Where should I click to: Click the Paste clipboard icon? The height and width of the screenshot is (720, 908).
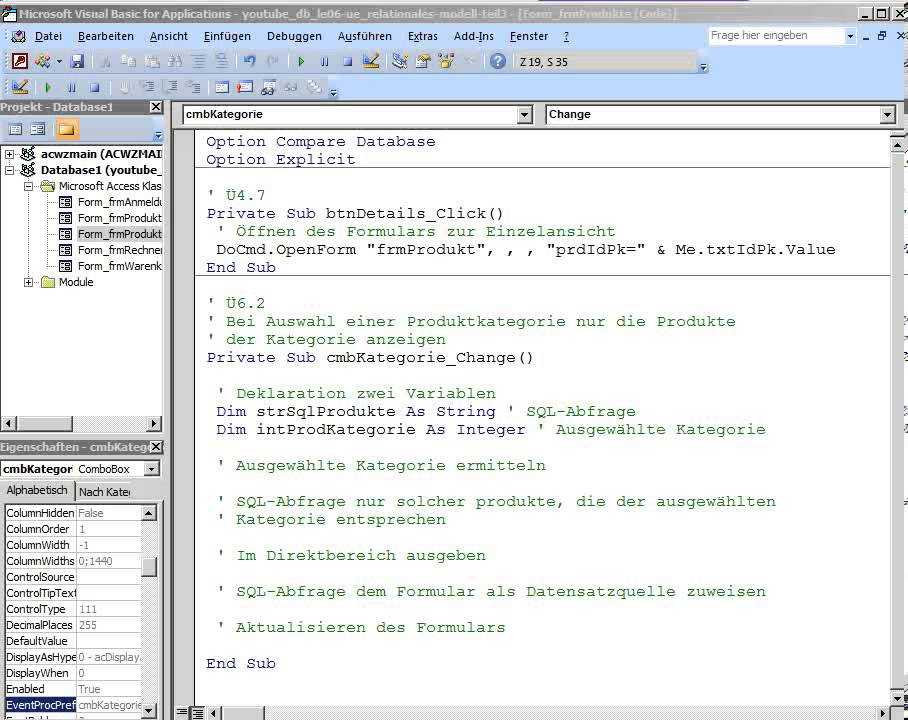click(152, 61)
